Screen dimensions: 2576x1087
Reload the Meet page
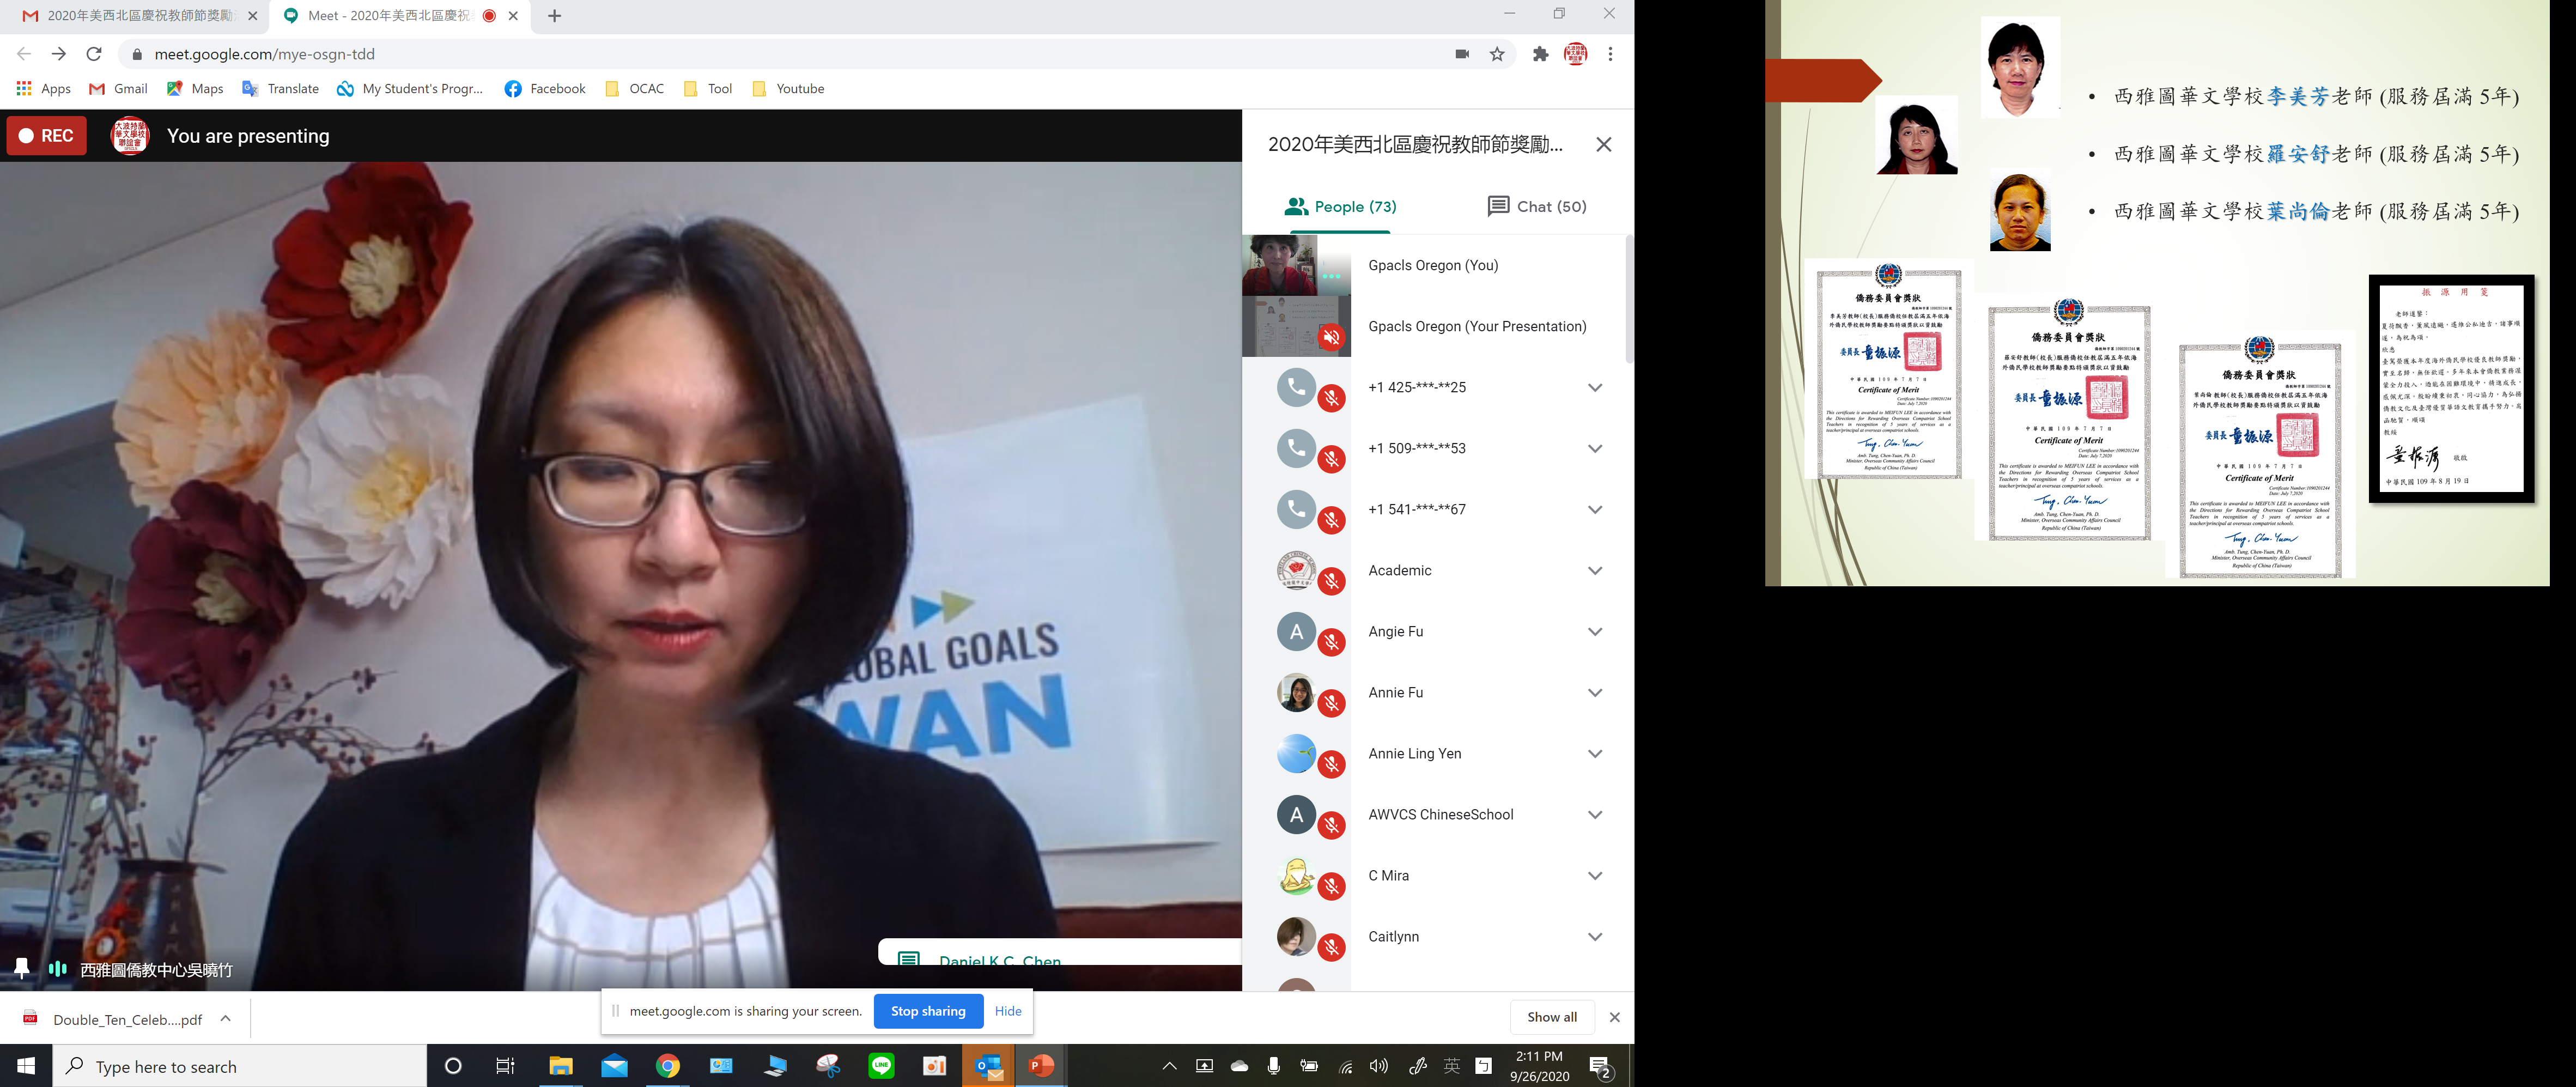click(x=94, y=54)
